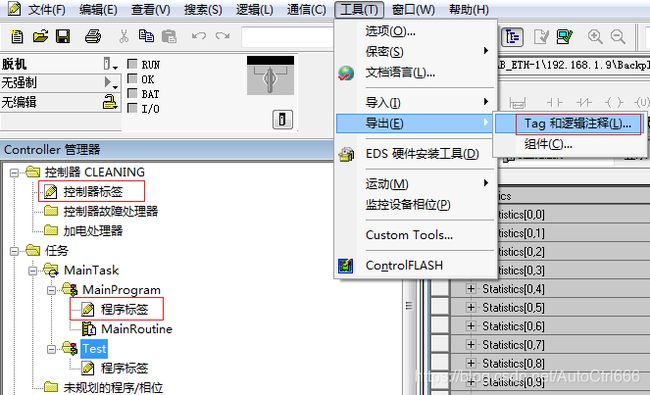The height and width of the screenshot is (395, 650).
Task: Click the verify controller icon
Action: coord(564,37)
